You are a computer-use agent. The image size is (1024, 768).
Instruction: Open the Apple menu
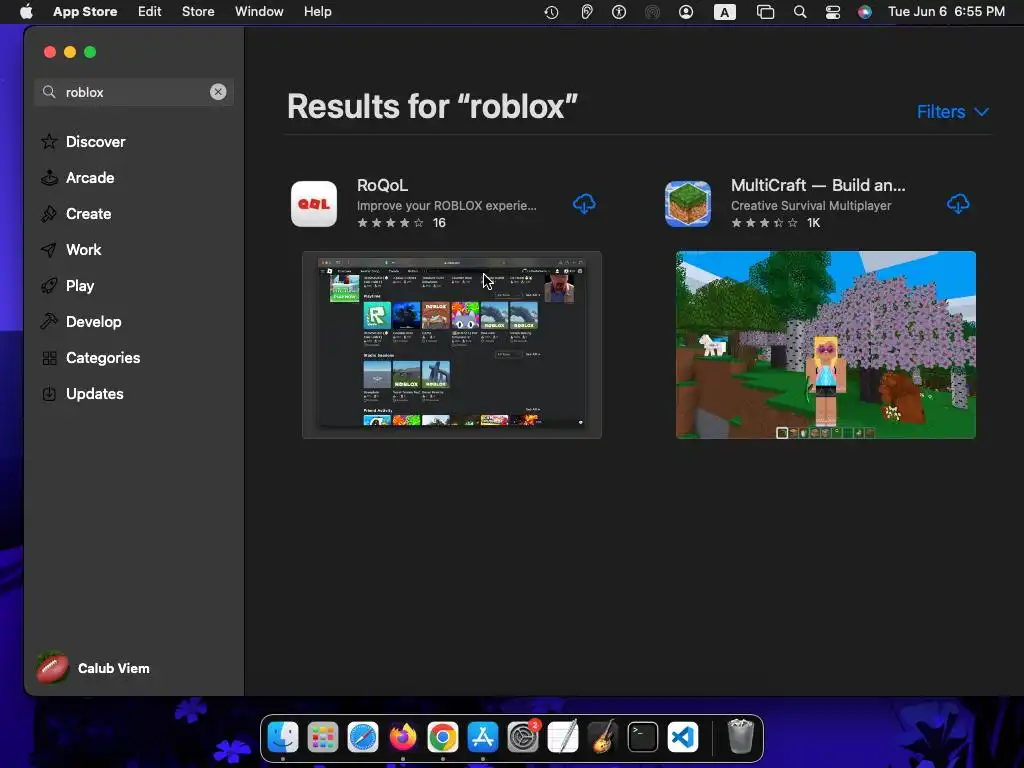(26, 12)
